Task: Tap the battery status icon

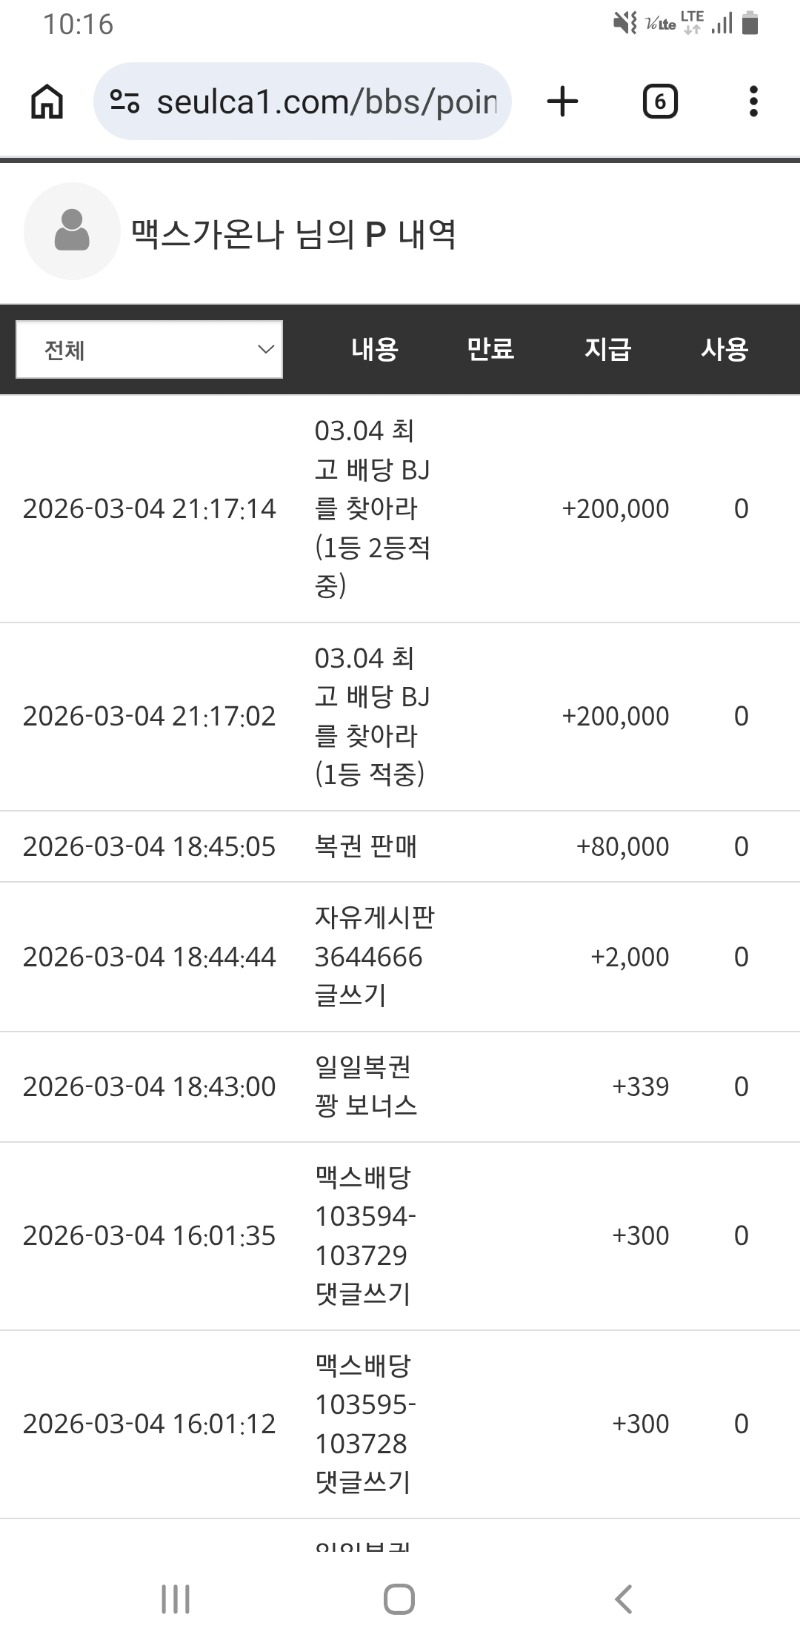Action: point(750,23)
